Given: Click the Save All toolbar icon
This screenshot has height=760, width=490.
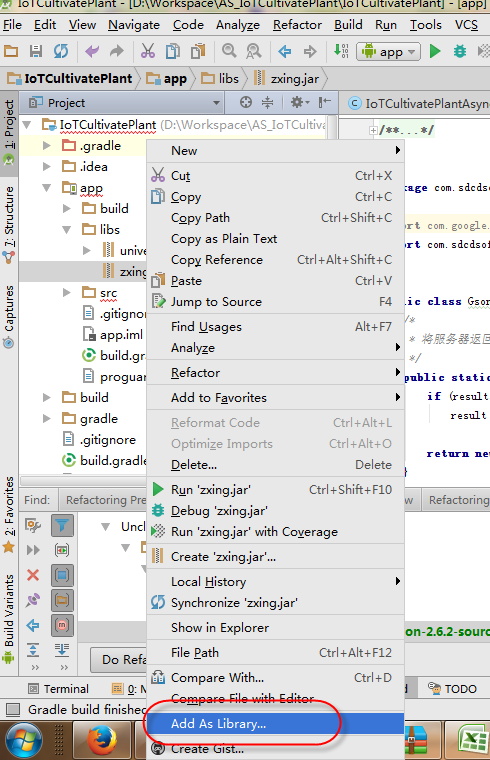Looking at the screenshot, I should click(36, 51).
